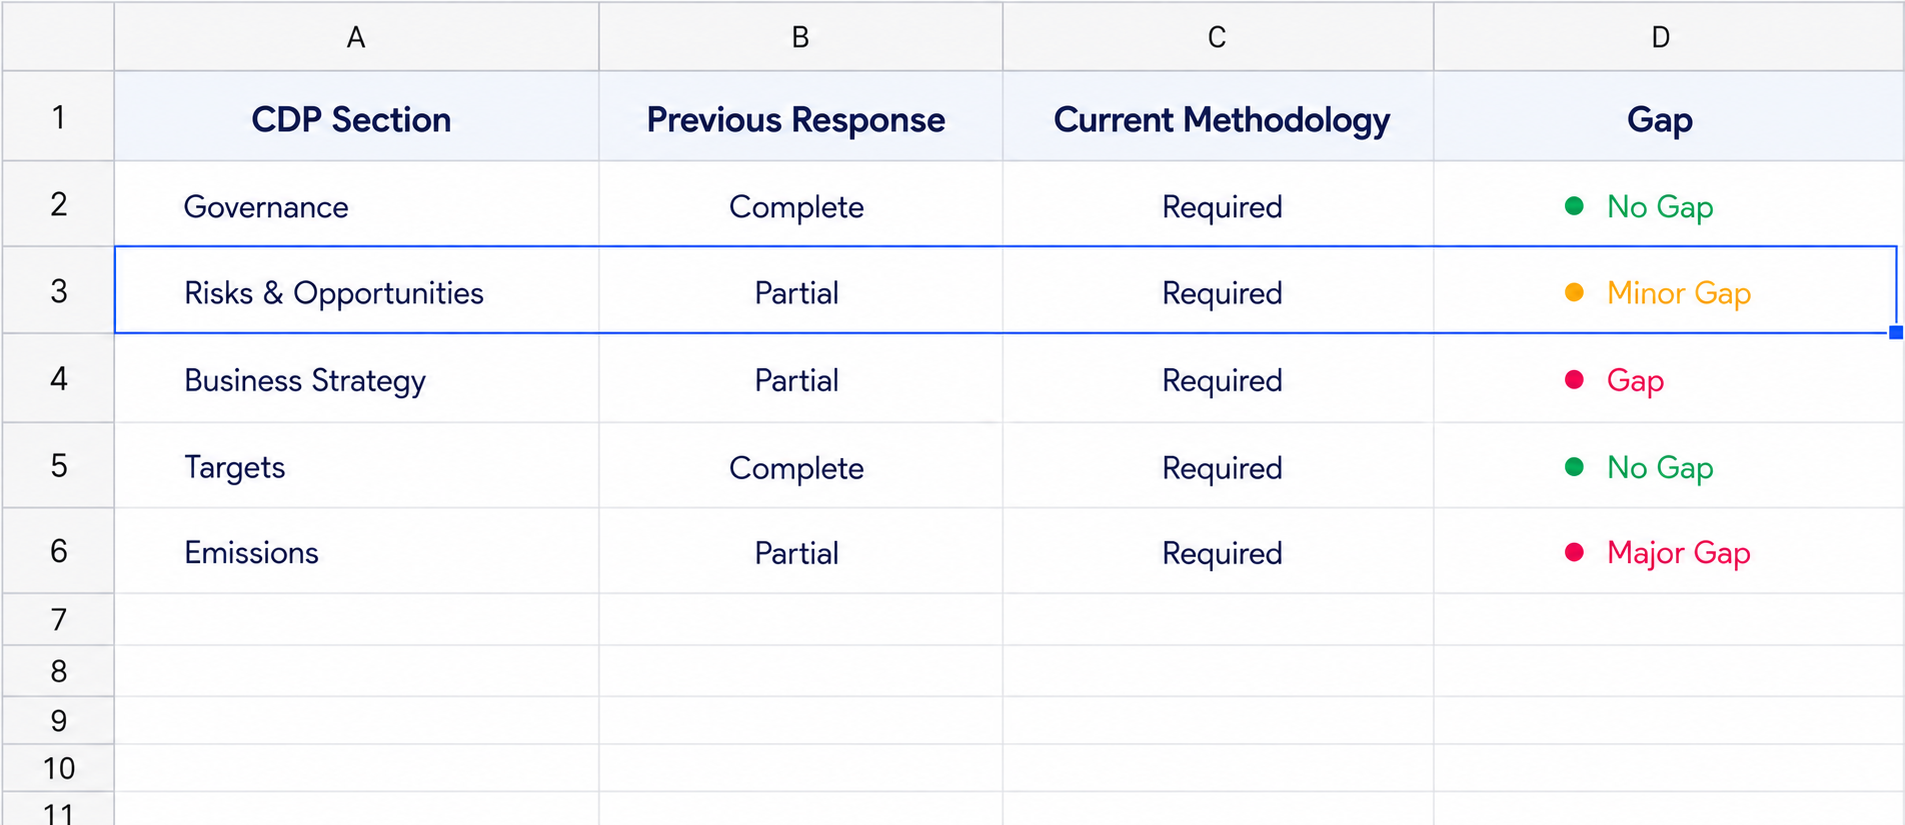
Task: Click the red dot in Business Strategy row
Action: (x=1573, y=379)
